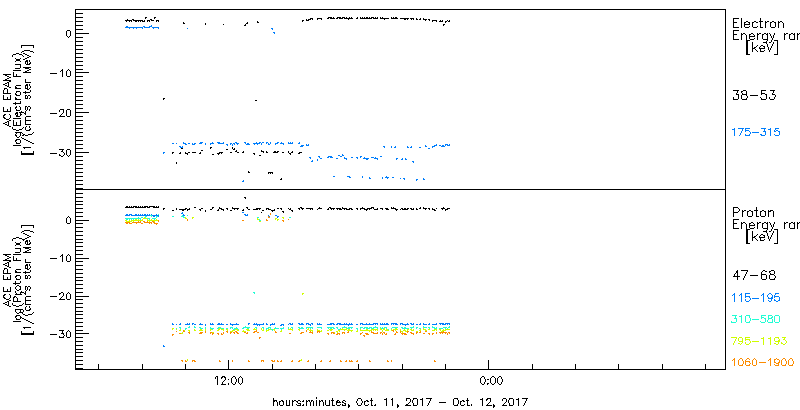The width and height of the screenshot is (800, 410).
Task: Click the hours:minutes date range caption
Action: pos(399,401)
